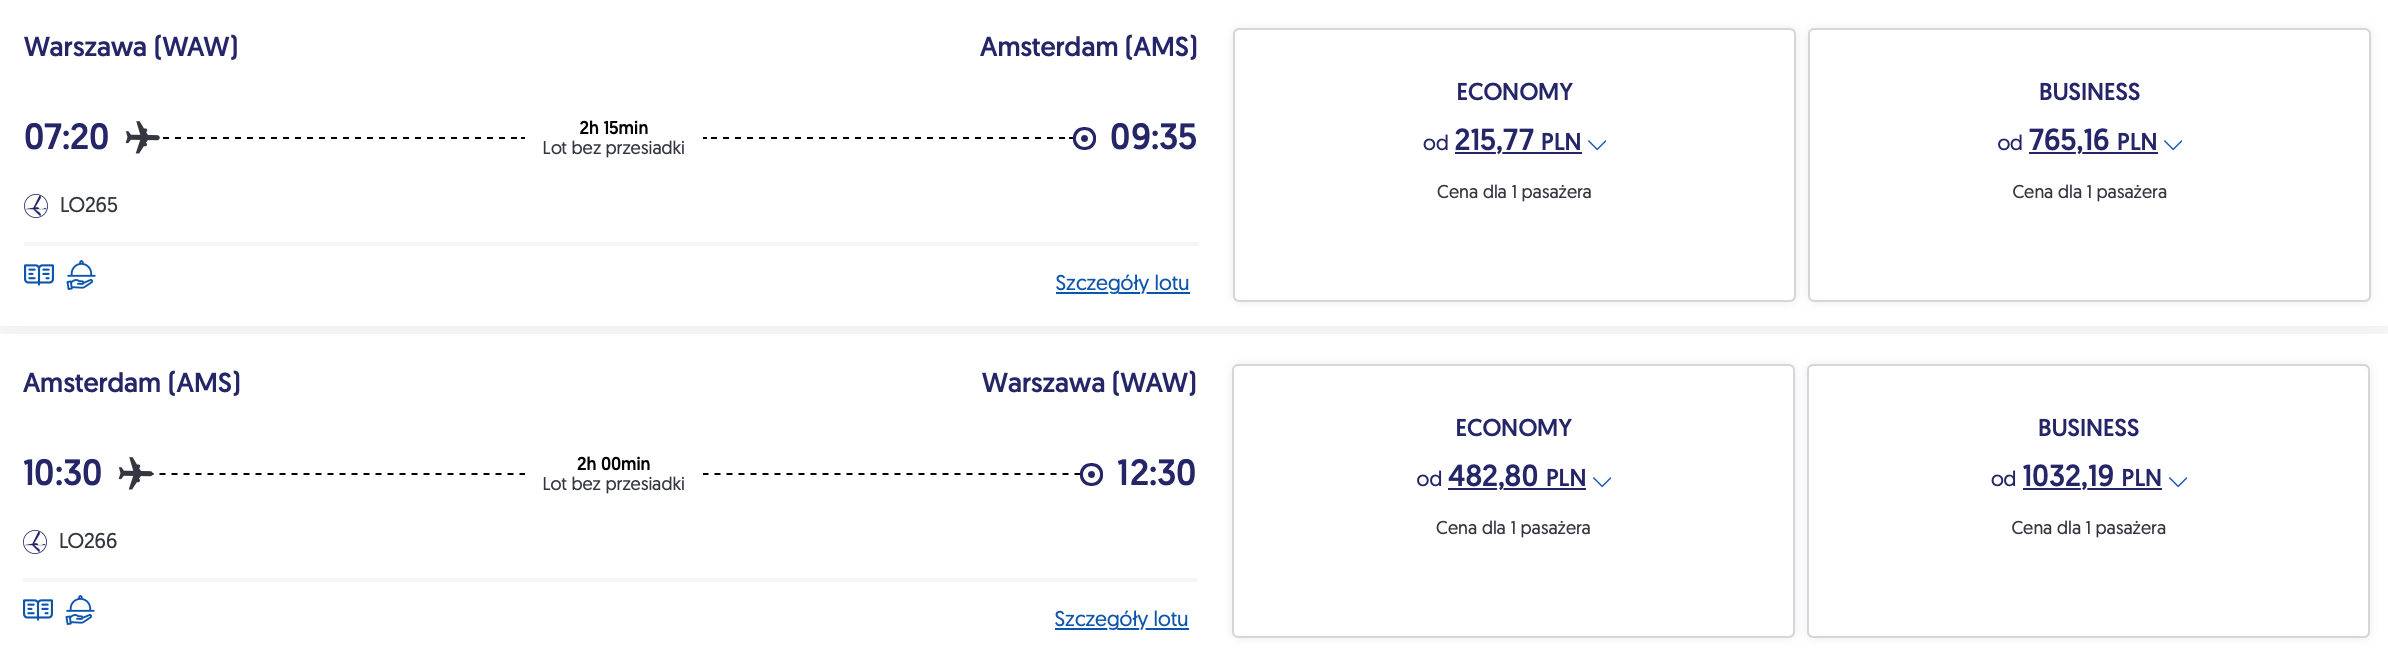
Task: Open Szczegóły lotu for Warszawa–Amsterdam flight
Action: 1122,283
